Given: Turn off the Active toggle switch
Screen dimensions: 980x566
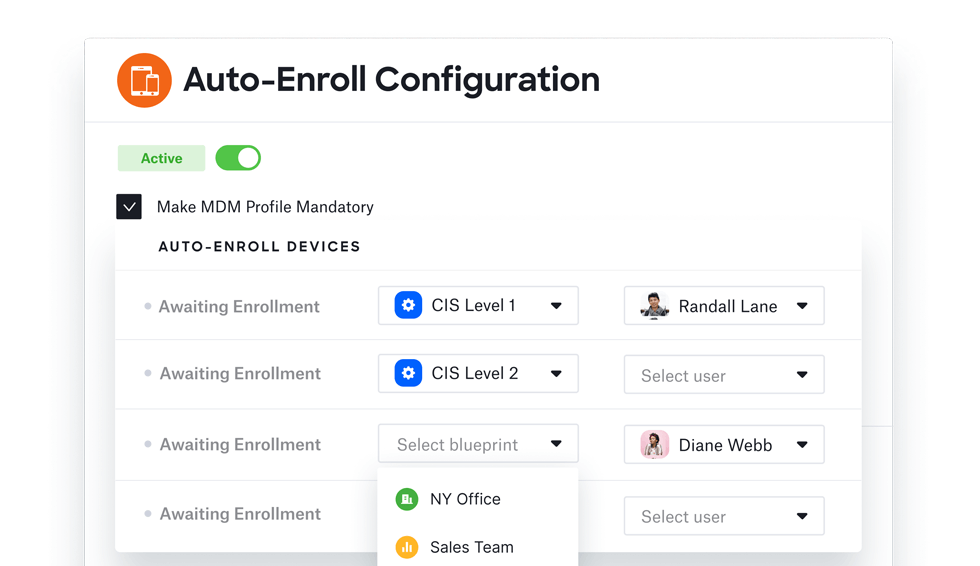Looking at the screenshot, I should (x=238, y=158).
